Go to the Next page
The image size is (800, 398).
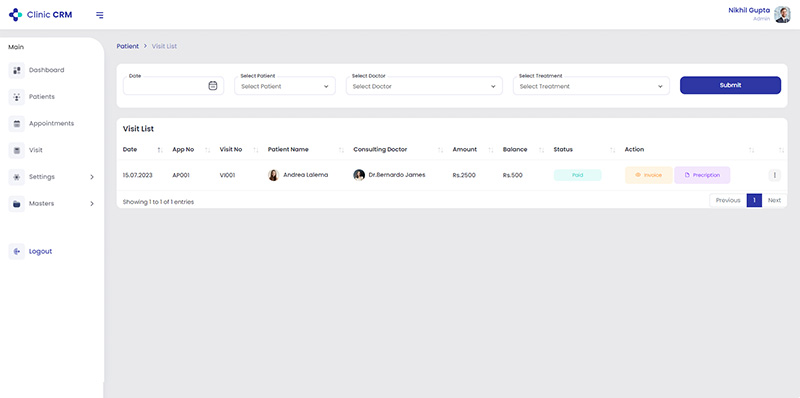click(774, 201)
